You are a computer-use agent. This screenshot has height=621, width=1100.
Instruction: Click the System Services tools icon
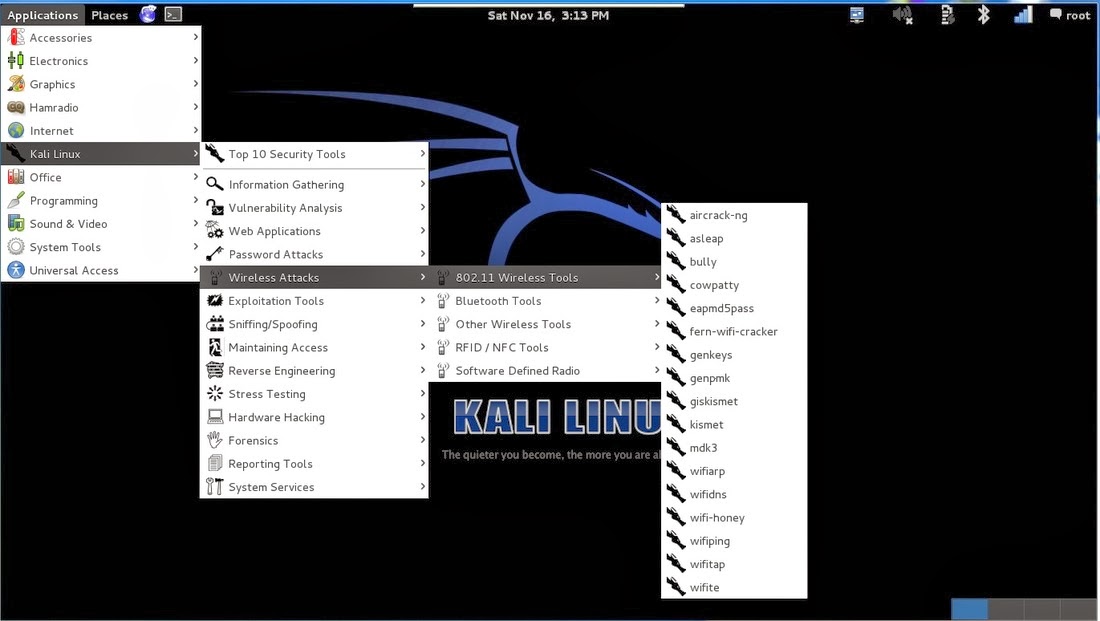(215, 486)
